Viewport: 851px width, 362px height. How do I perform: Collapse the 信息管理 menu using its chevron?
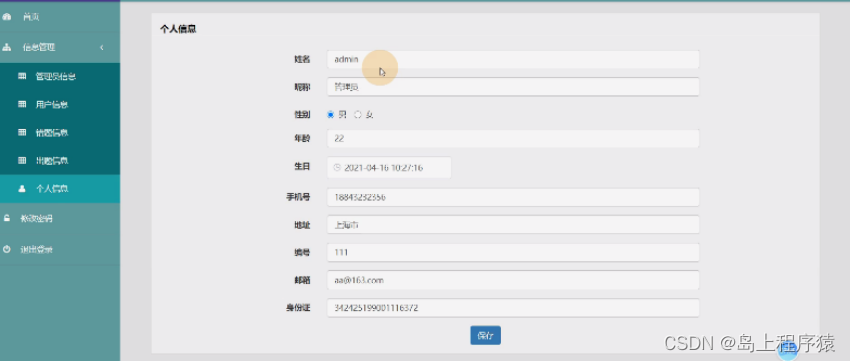101,48
